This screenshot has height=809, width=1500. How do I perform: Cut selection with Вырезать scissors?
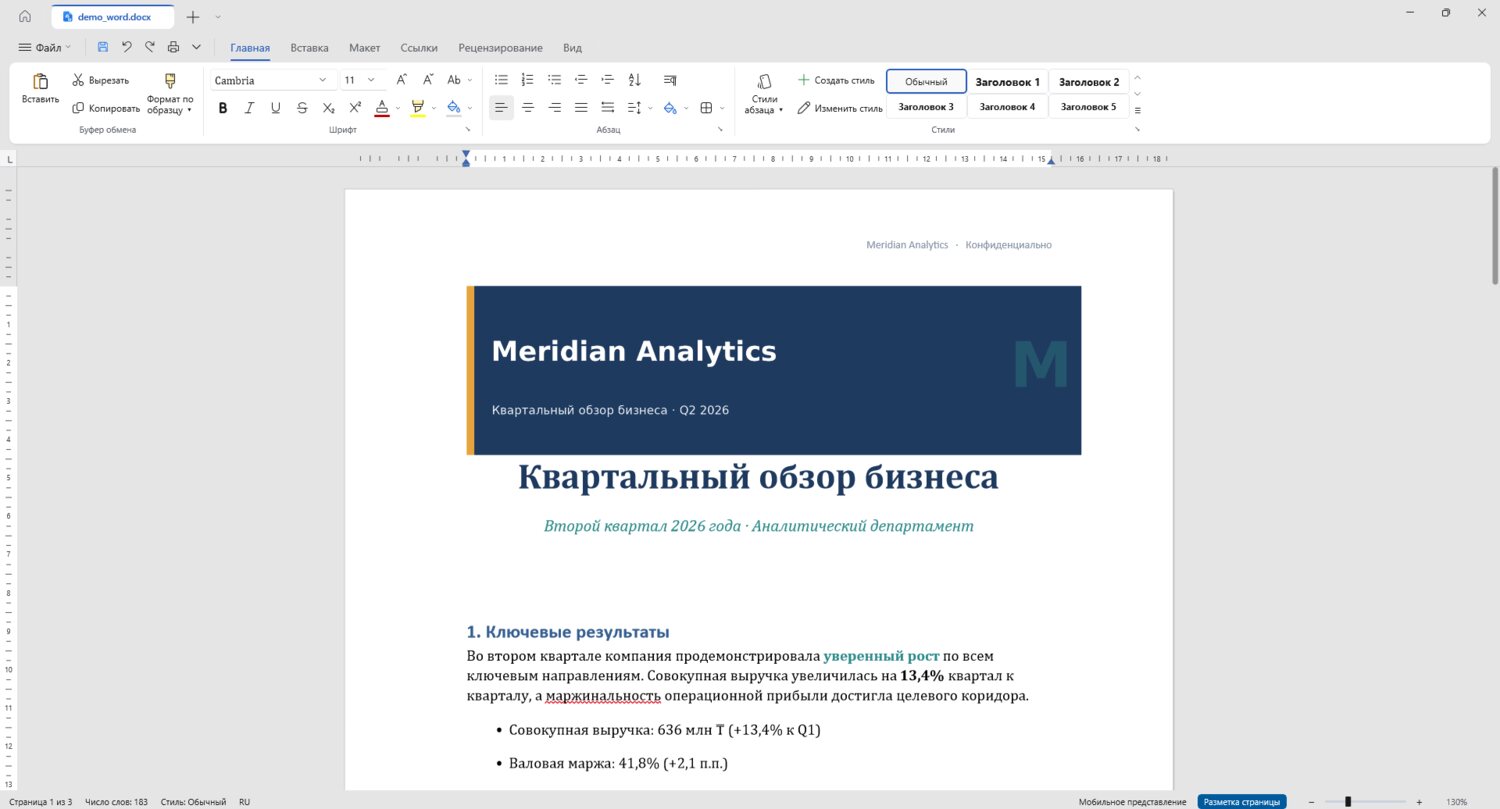pos(100,80)
